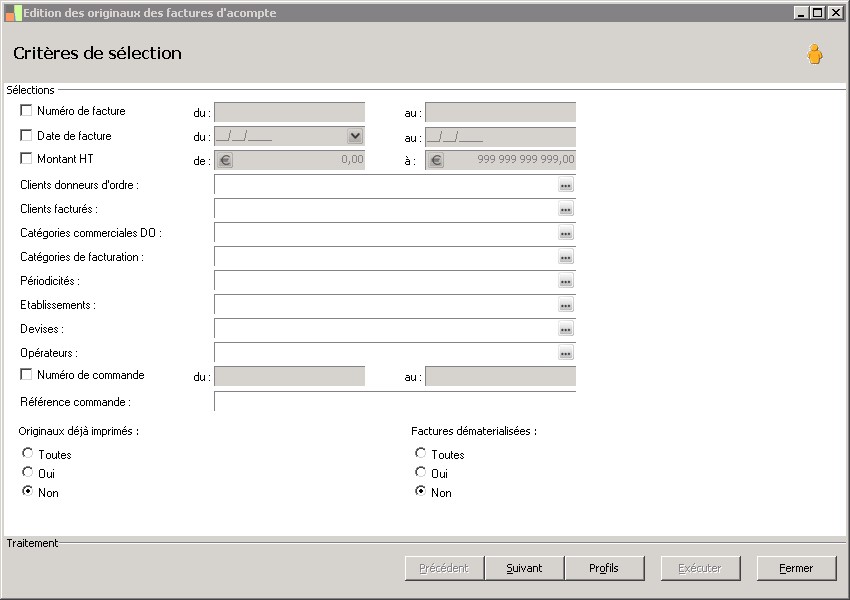Open lookup button for Périodicités
The image size is (850, 600).
565,282
